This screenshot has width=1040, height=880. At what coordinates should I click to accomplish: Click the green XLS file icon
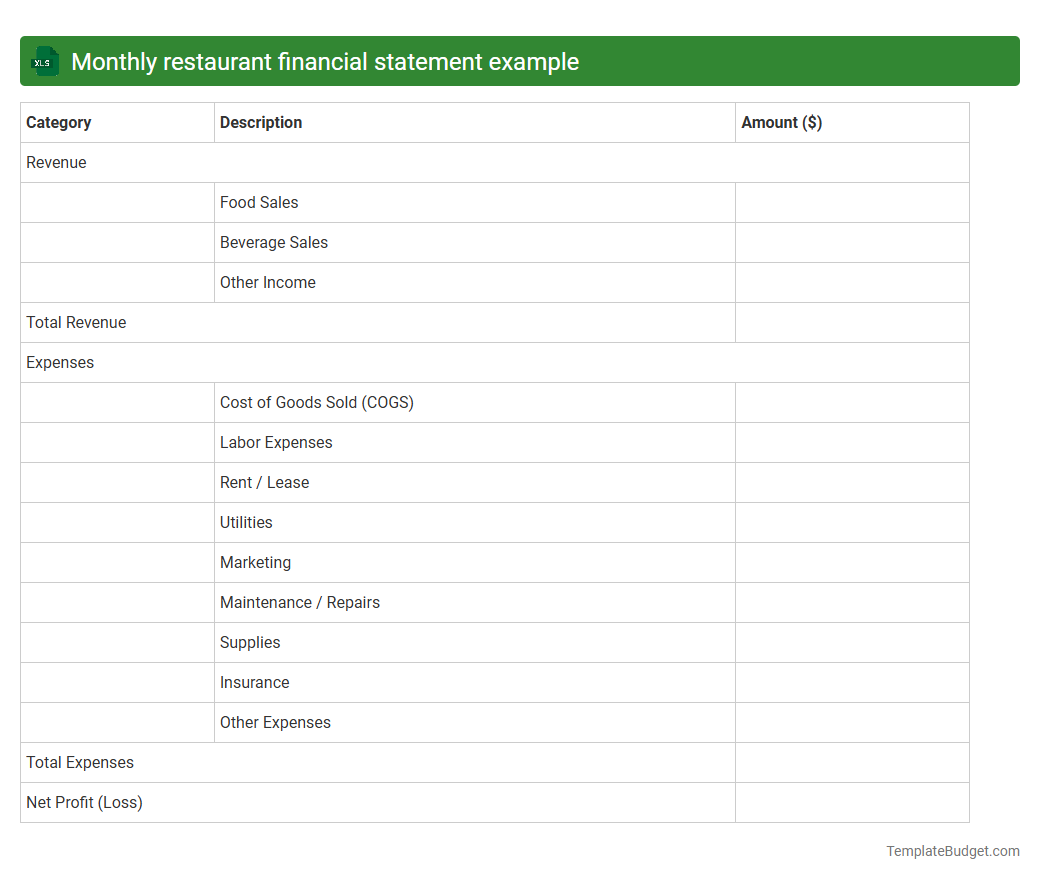point(44,61)
